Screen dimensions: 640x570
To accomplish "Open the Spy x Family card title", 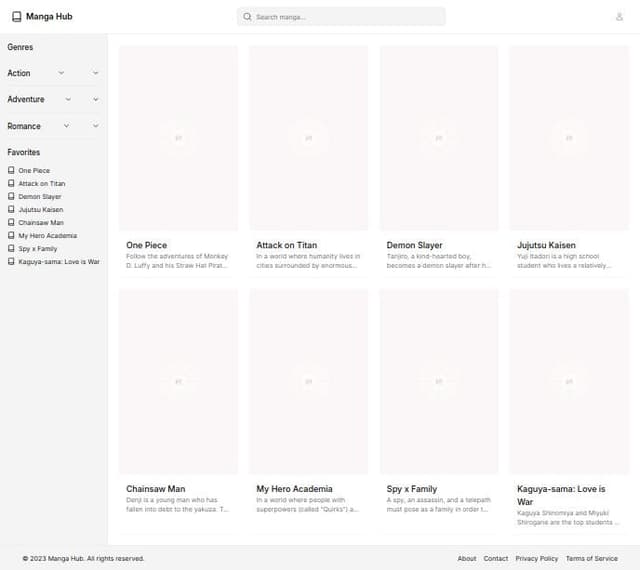I will 411,489.
